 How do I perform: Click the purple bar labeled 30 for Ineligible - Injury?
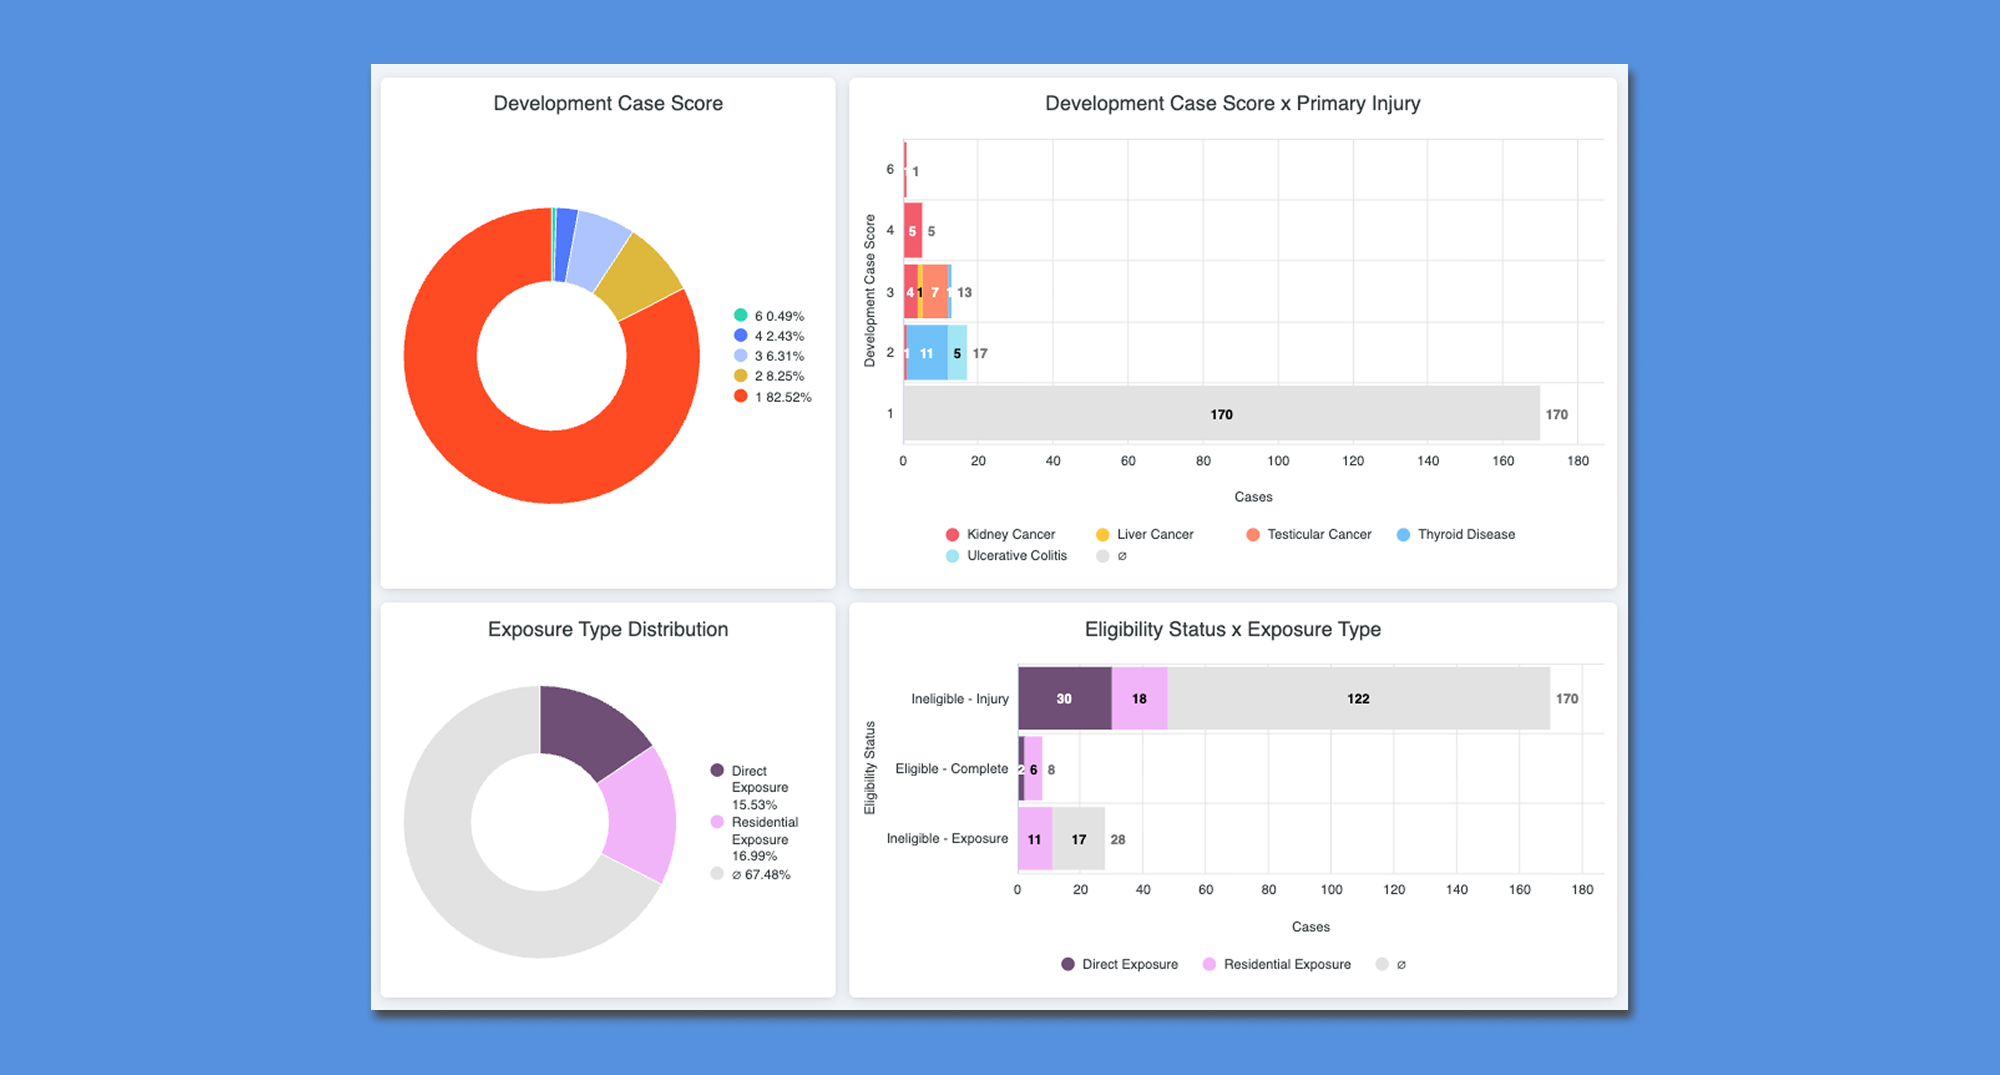point(1064,699)
